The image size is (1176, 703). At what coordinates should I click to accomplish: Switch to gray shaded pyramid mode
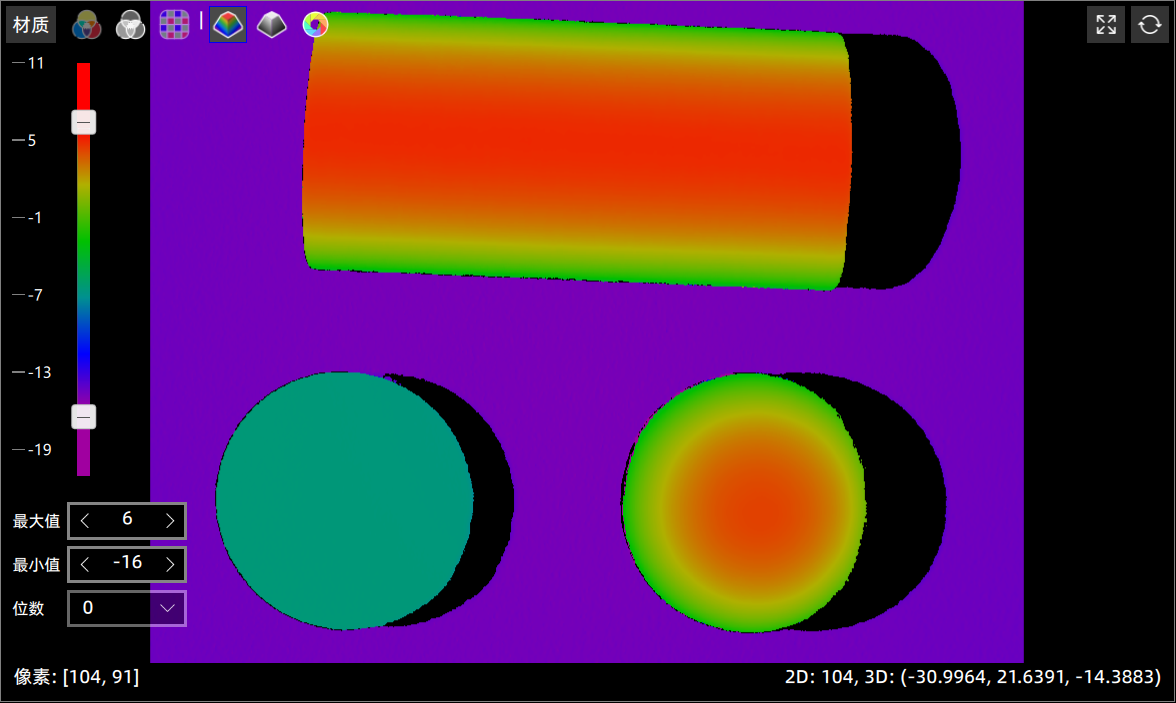coord(271,25)
